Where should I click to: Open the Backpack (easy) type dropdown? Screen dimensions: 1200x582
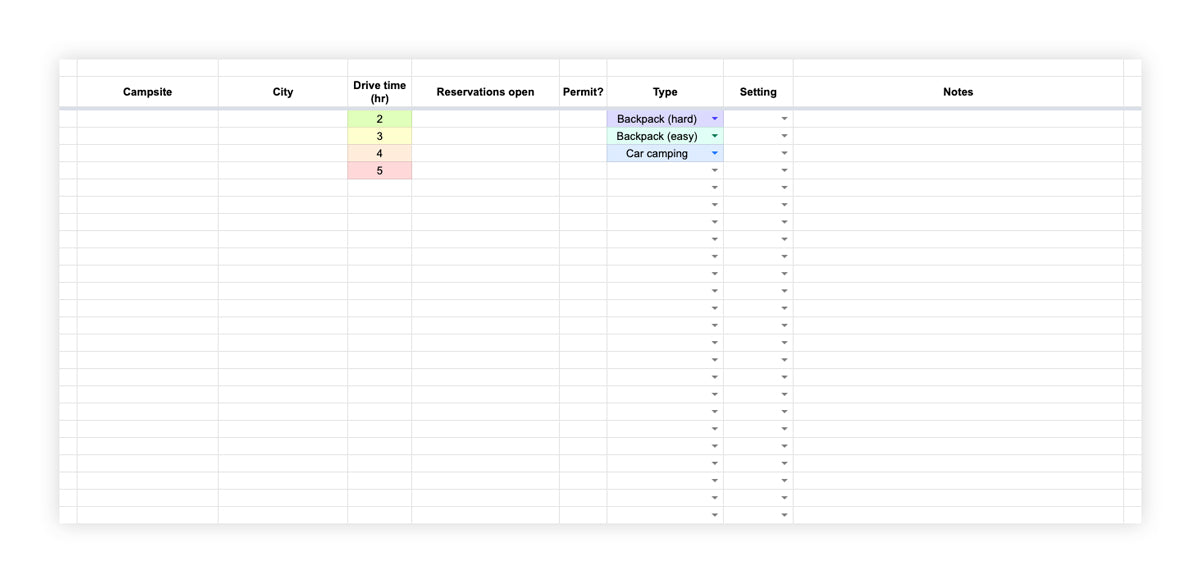point(715,136)
